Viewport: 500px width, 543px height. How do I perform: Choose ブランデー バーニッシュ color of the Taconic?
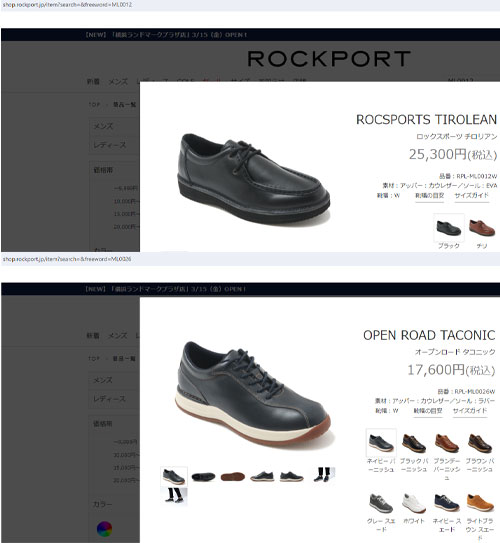click(x=447, y=443)
